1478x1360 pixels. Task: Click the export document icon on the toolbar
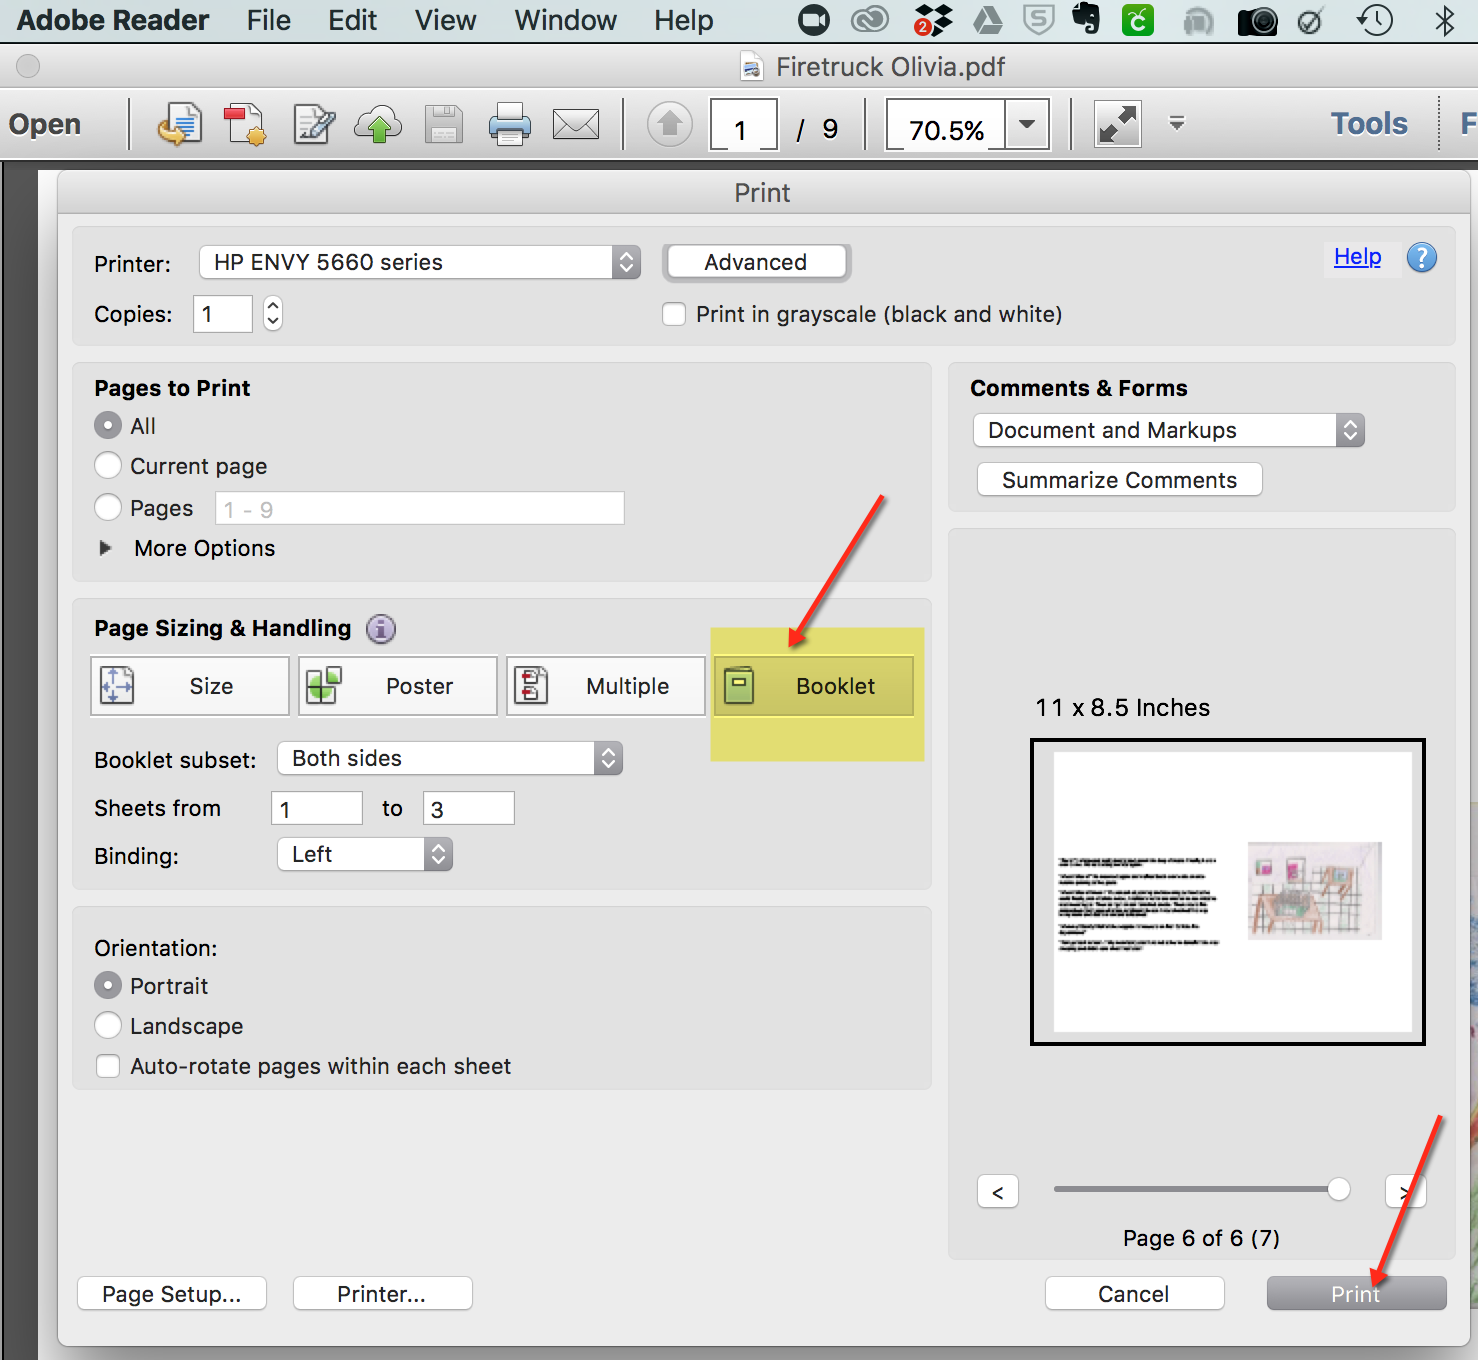(180, 124)
